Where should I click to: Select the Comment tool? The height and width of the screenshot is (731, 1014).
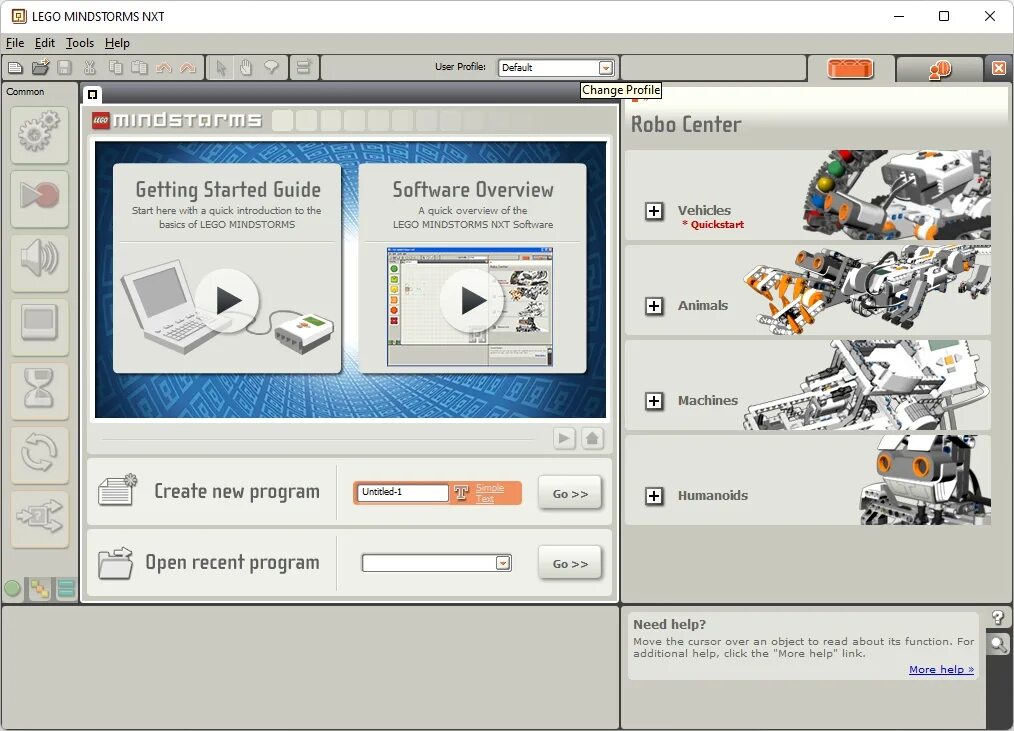tap(271, 67)
